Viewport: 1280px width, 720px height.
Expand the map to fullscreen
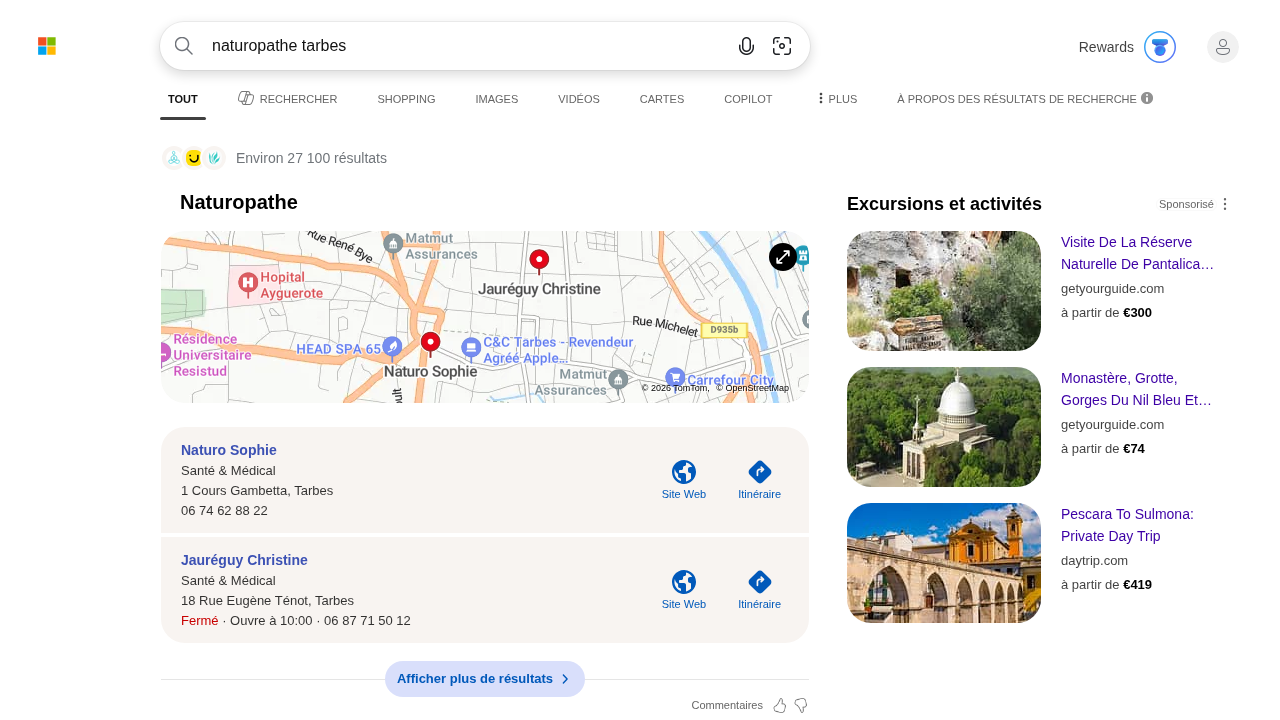click(x=782, y=256)
